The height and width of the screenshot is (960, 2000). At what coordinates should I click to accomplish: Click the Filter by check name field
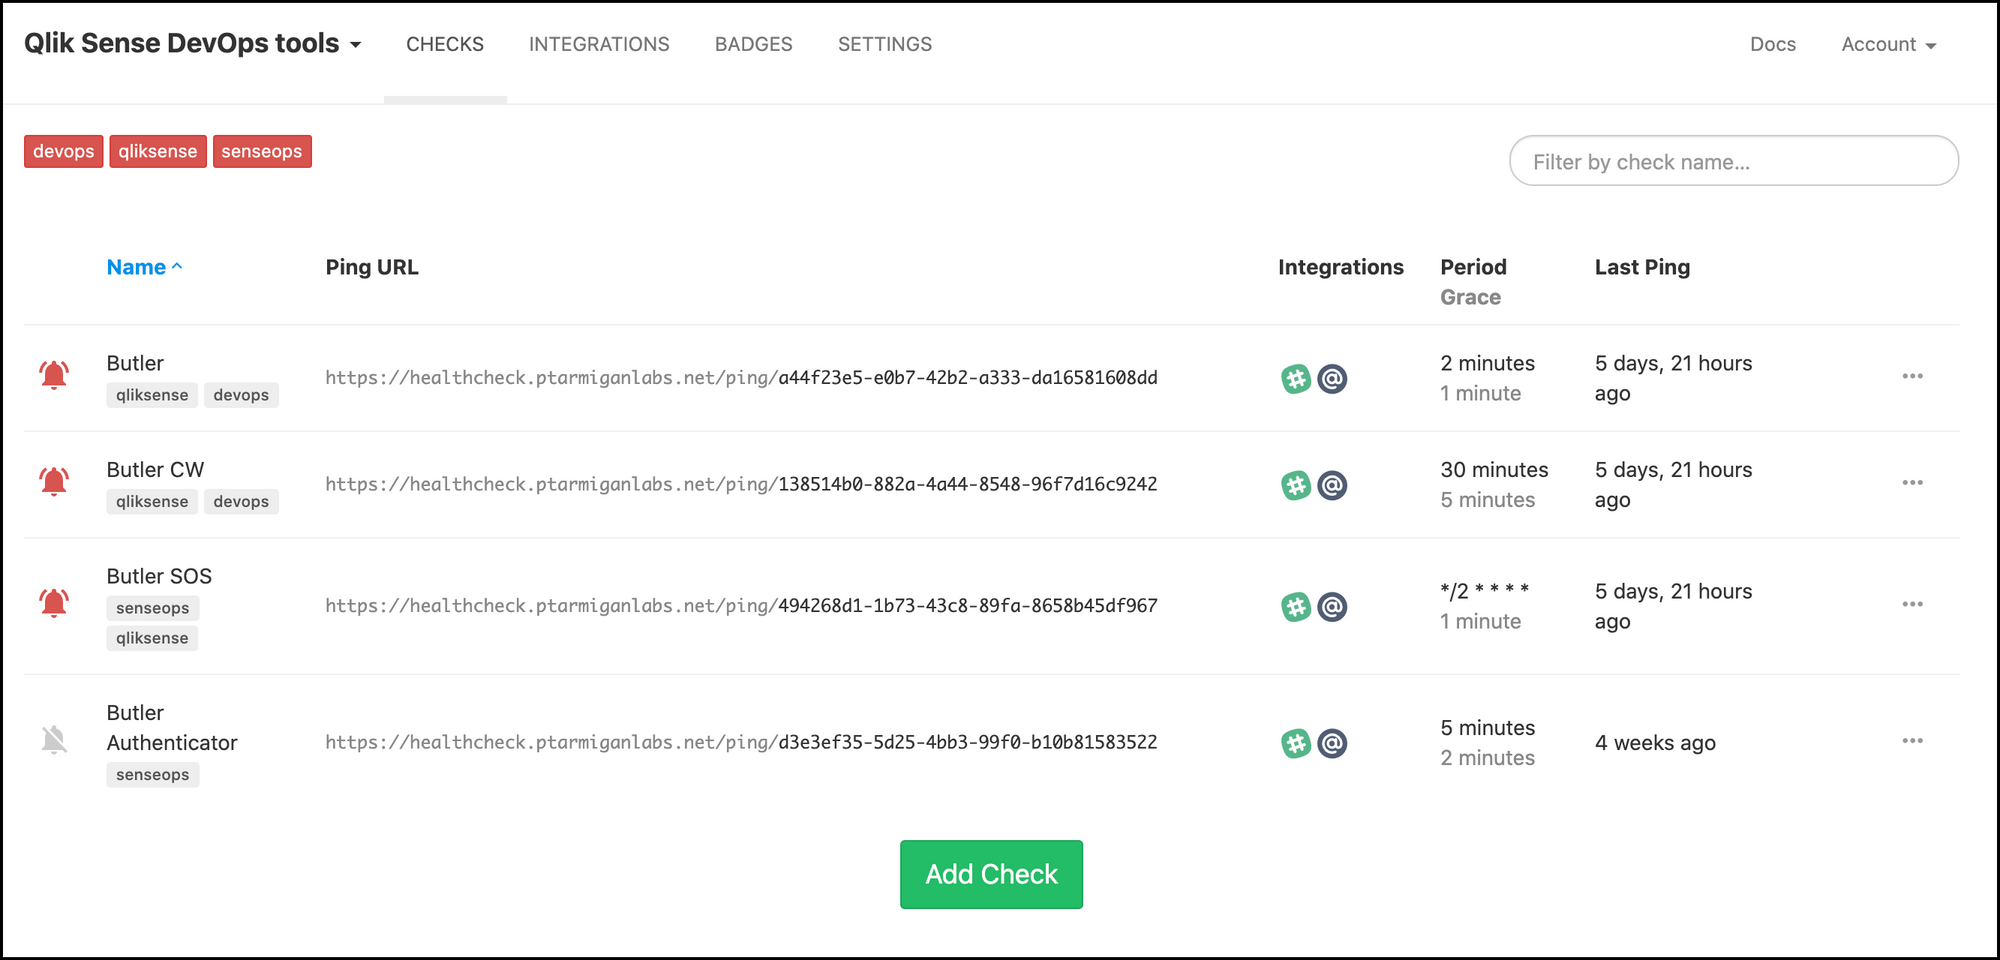pyautogui.click(x=1734, y=161)
